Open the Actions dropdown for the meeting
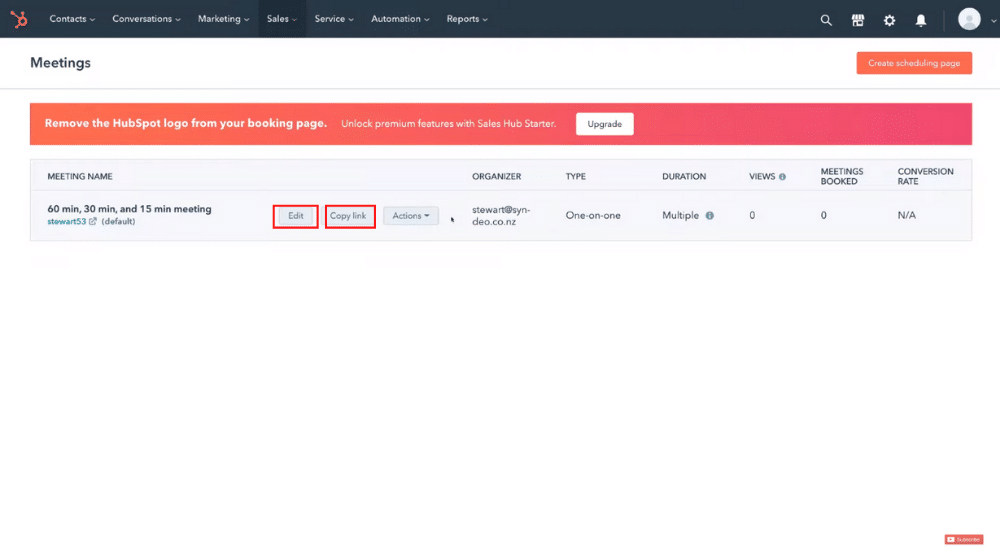The width and height of the screenshot is (1000, 556). [x=411, y=216]
